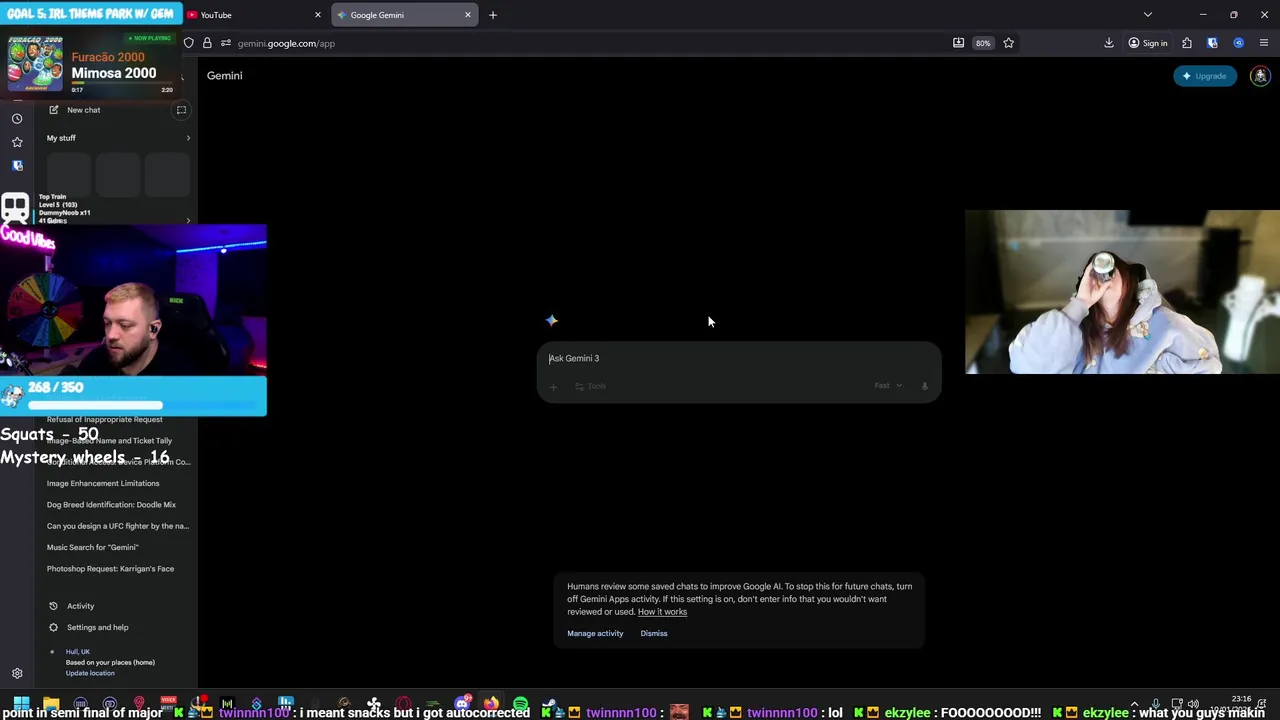Open File Explorer from the taskbar

[51, 704]
